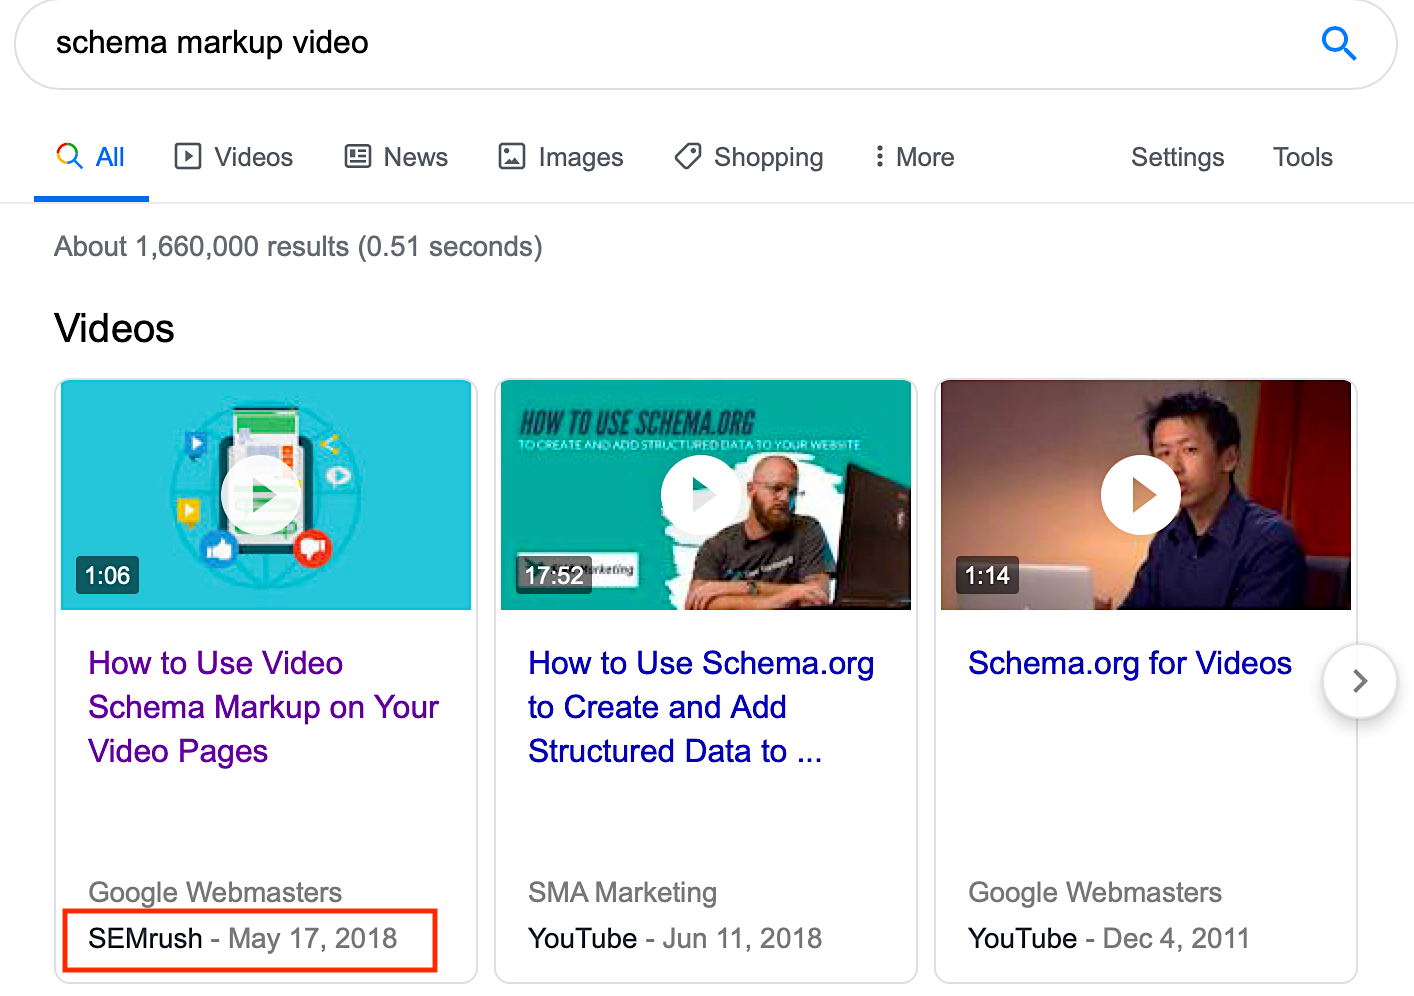The width and height of the screenshot is (1414, 996).
Task: Open the News tab
Action: 396,157
